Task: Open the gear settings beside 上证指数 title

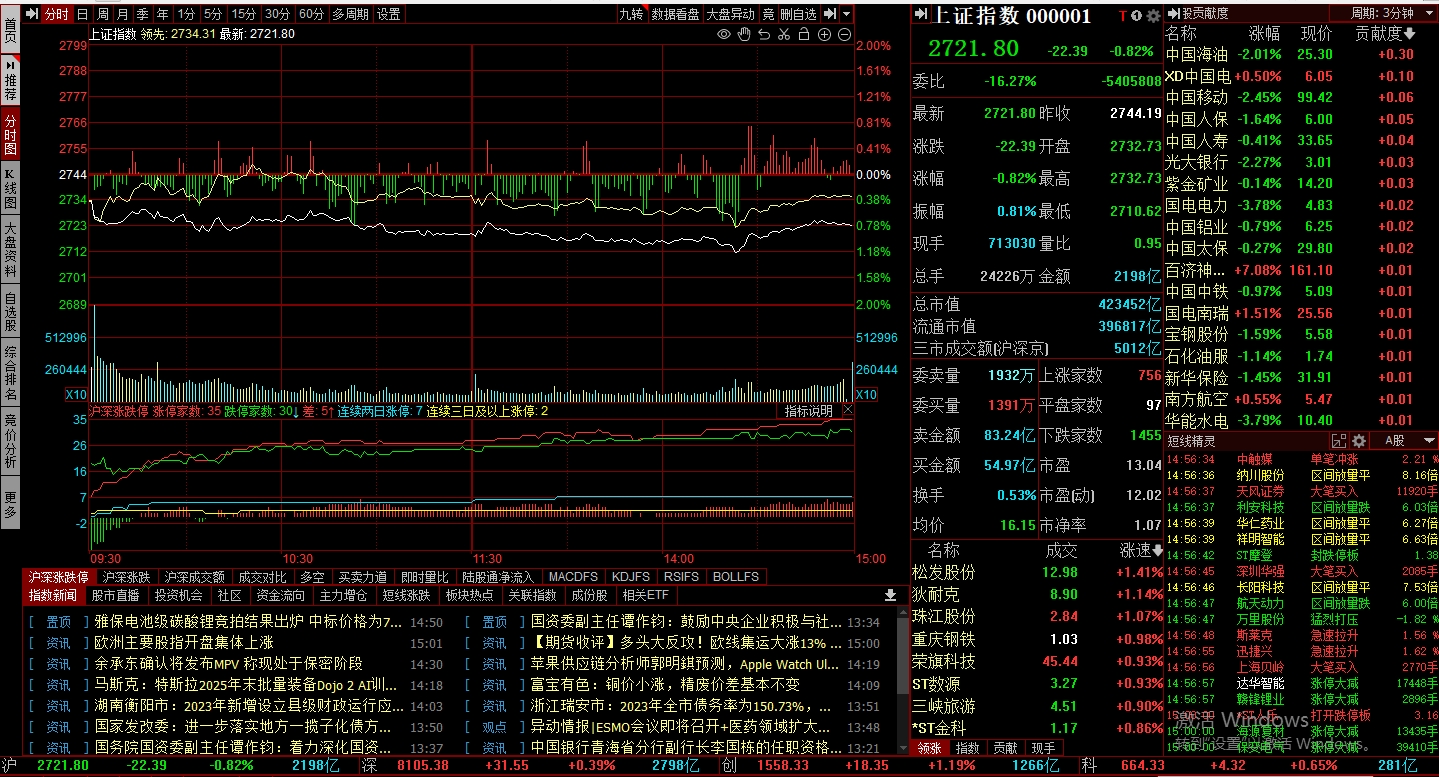Action: 1153,15
